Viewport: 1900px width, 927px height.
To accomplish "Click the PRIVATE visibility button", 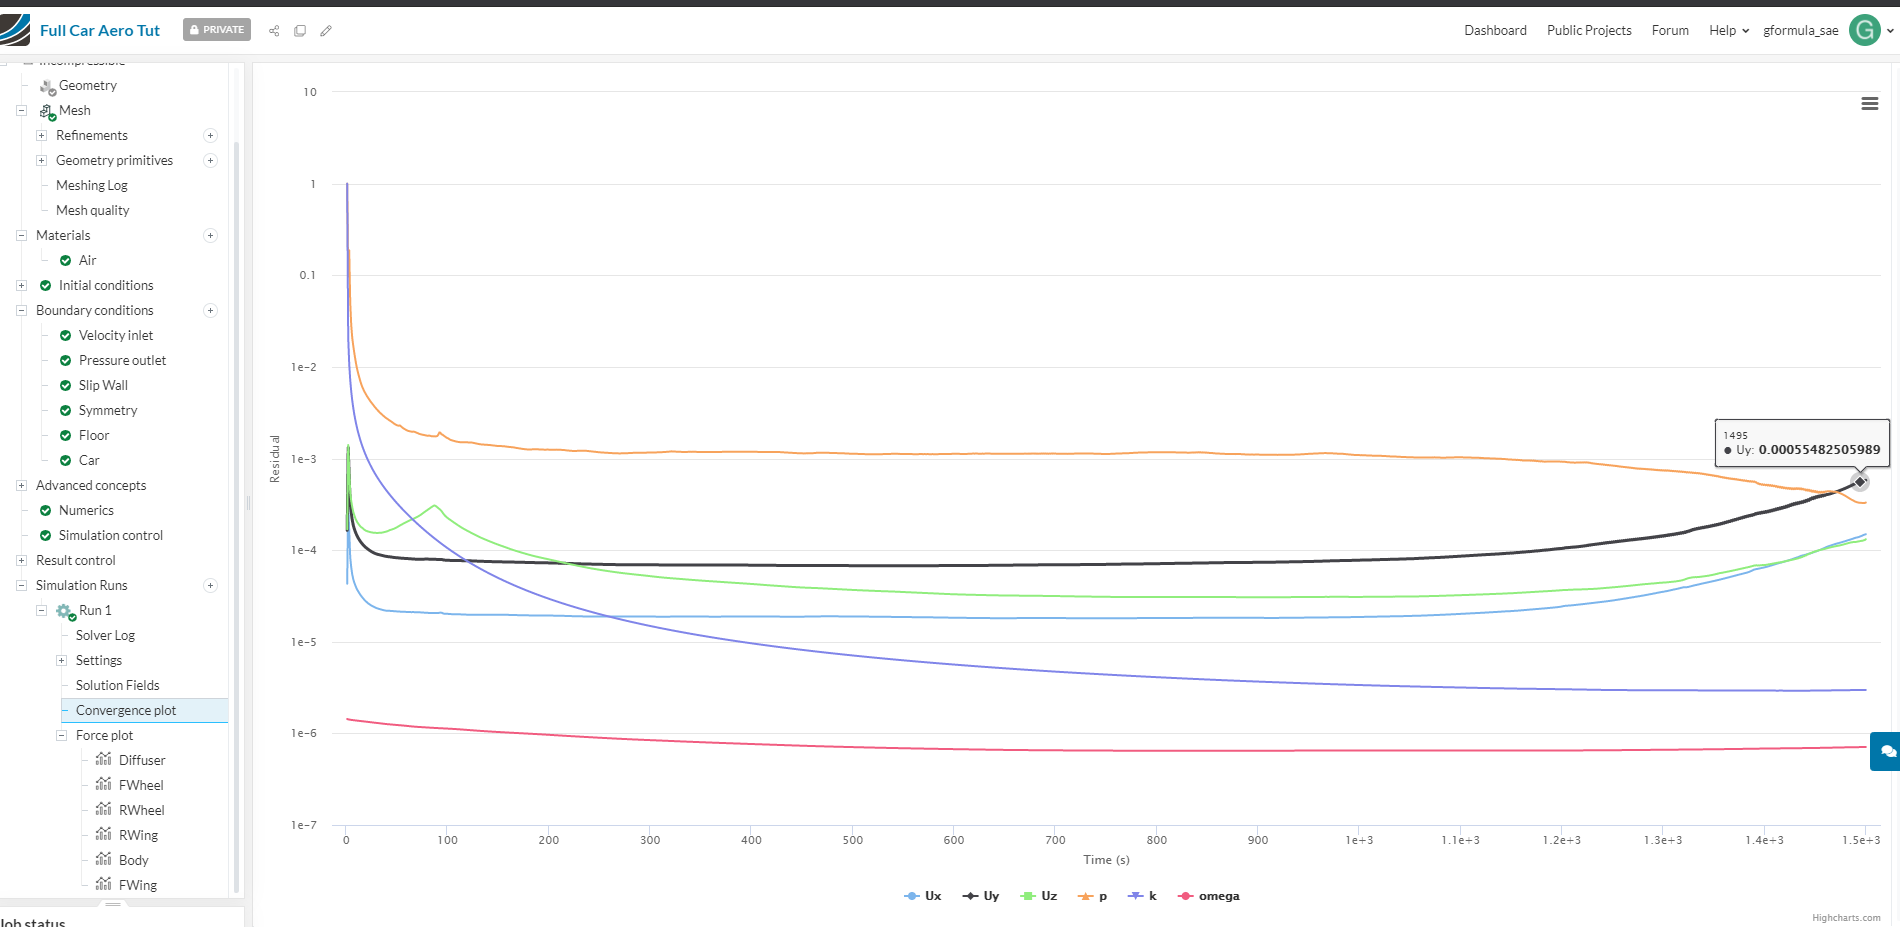I will (x=217, y=30).
